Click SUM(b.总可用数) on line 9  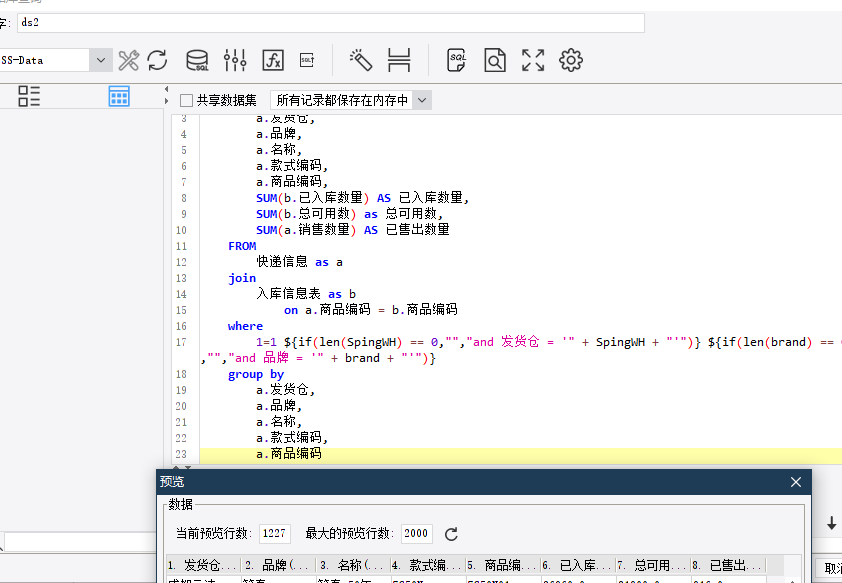point(306,214)
